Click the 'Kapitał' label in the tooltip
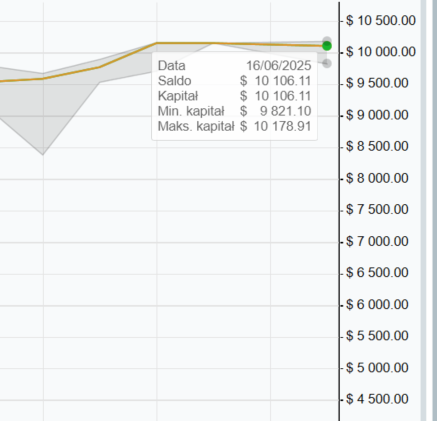This screenshot has height=421, width=437. (x=178, y=96)
